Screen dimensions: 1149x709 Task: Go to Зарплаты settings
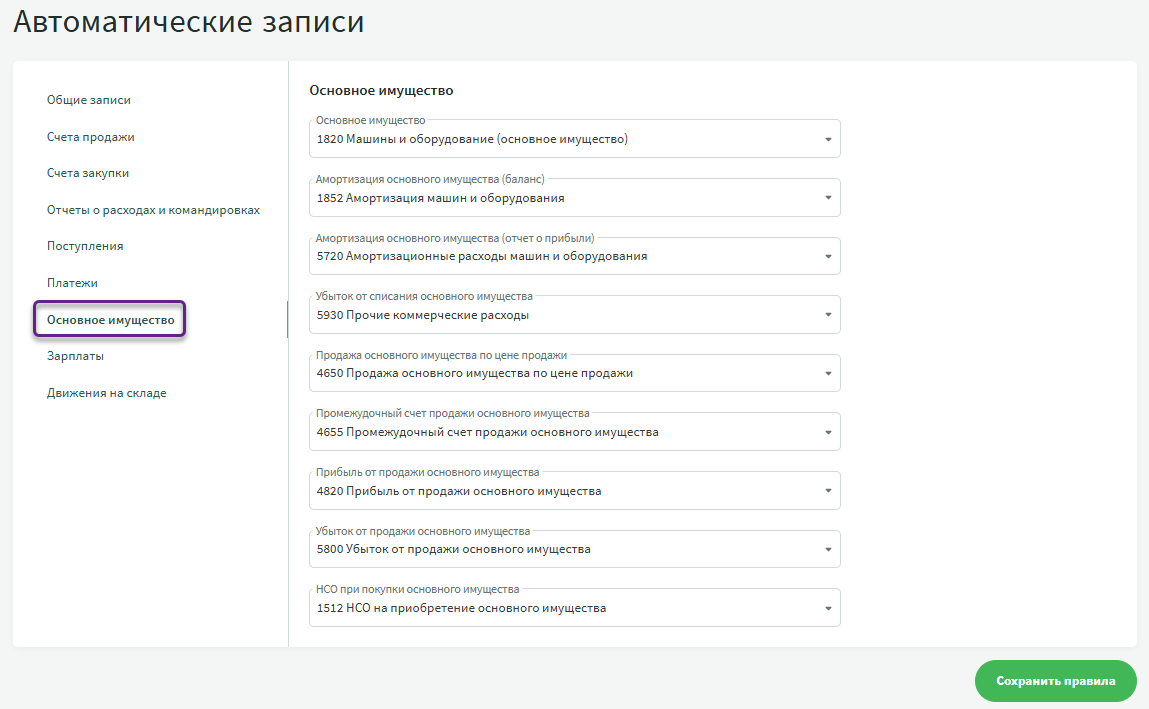75,356
